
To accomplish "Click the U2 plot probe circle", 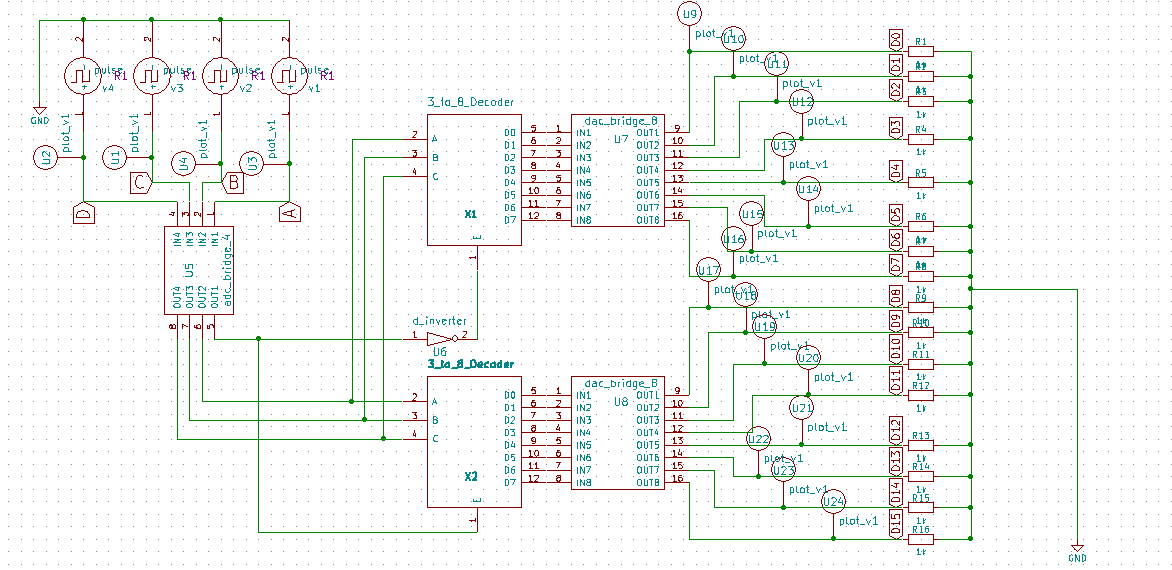I will pyautogui.click(x=46, y=157).
